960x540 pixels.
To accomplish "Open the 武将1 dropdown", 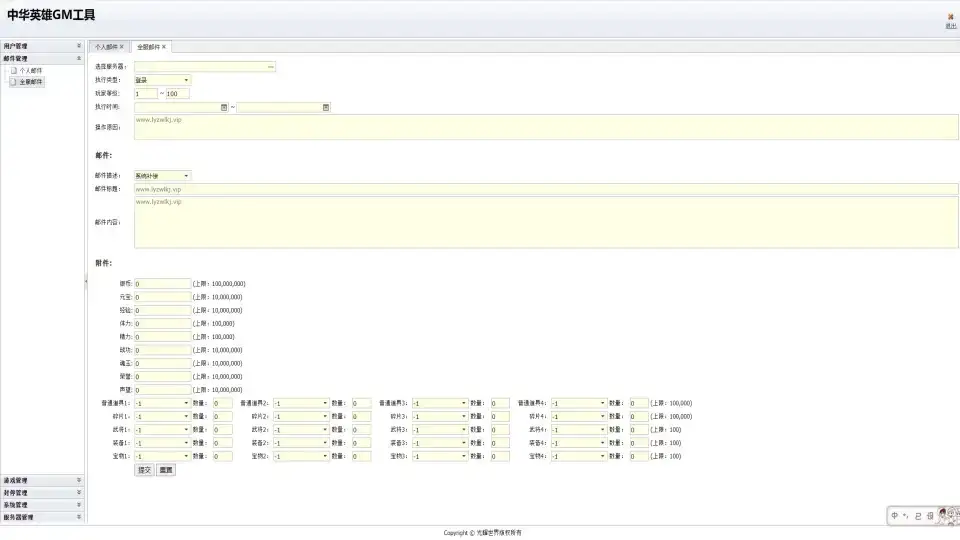I will [163, 430].
